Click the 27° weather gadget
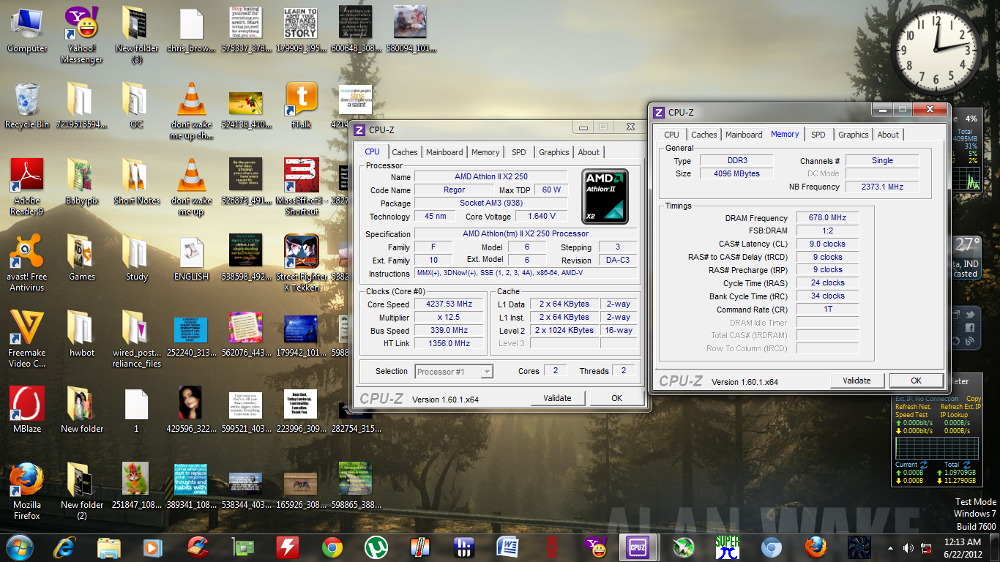Image resolution: width=1000 pixels, height=562 pixels. tap(966, 258)
